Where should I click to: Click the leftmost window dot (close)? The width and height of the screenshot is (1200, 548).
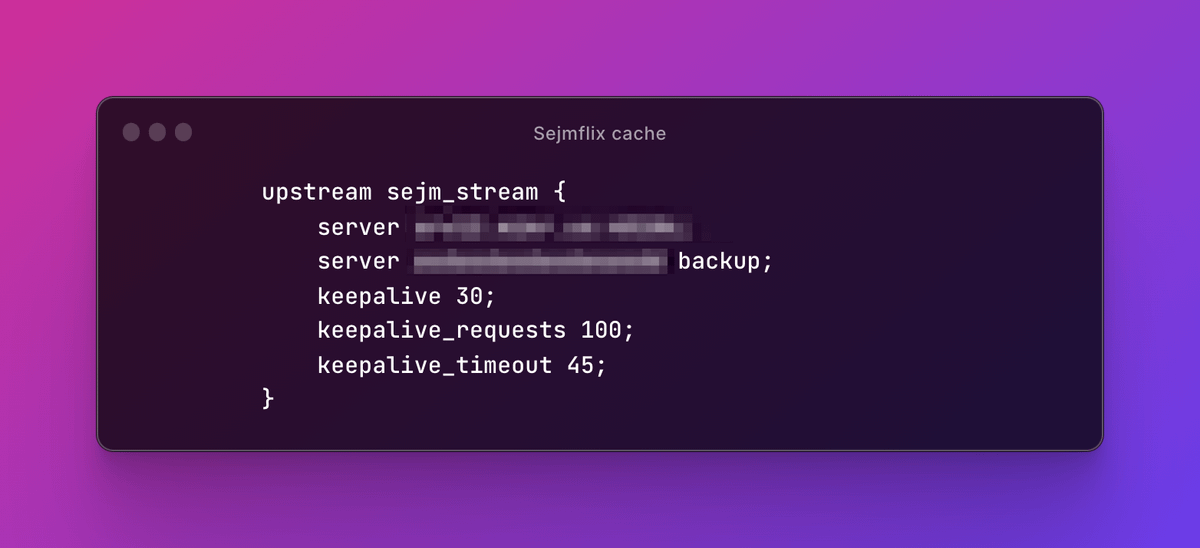point(131,132)
